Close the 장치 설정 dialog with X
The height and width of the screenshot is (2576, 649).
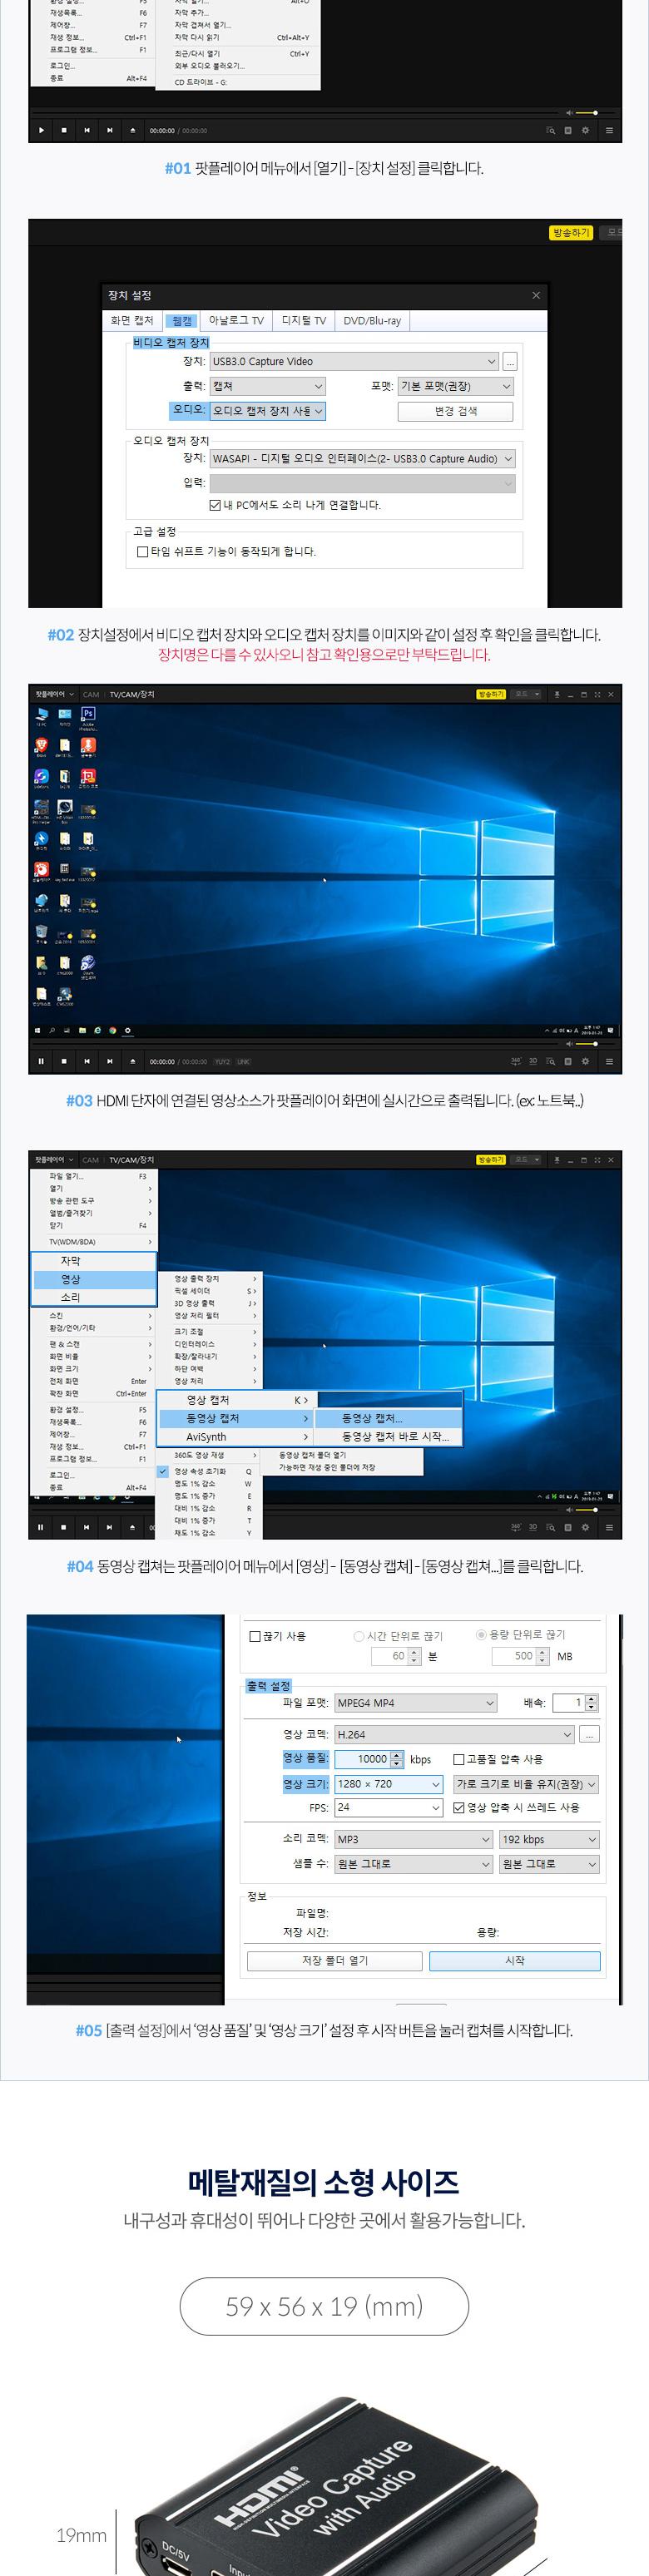(536, 295)
